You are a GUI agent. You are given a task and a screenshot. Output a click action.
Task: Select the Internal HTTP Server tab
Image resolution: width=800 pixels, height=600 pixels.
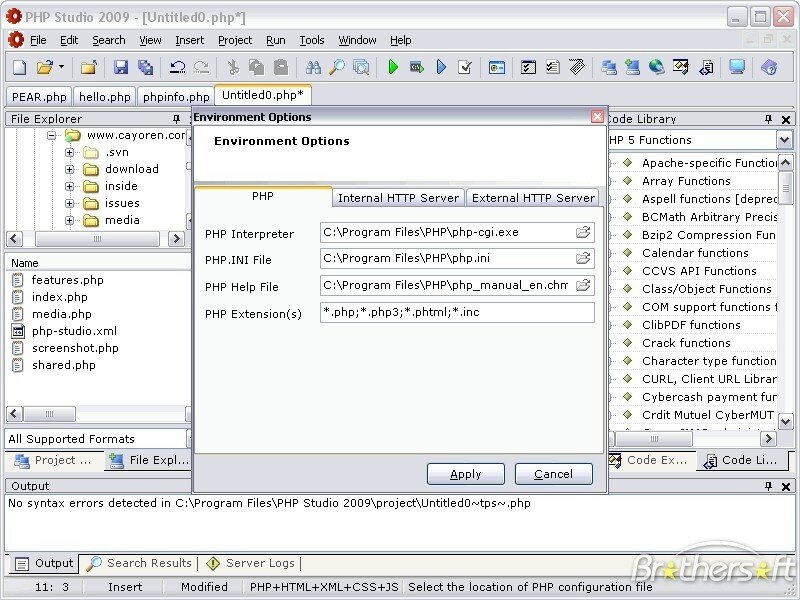(x=398, y=198)
